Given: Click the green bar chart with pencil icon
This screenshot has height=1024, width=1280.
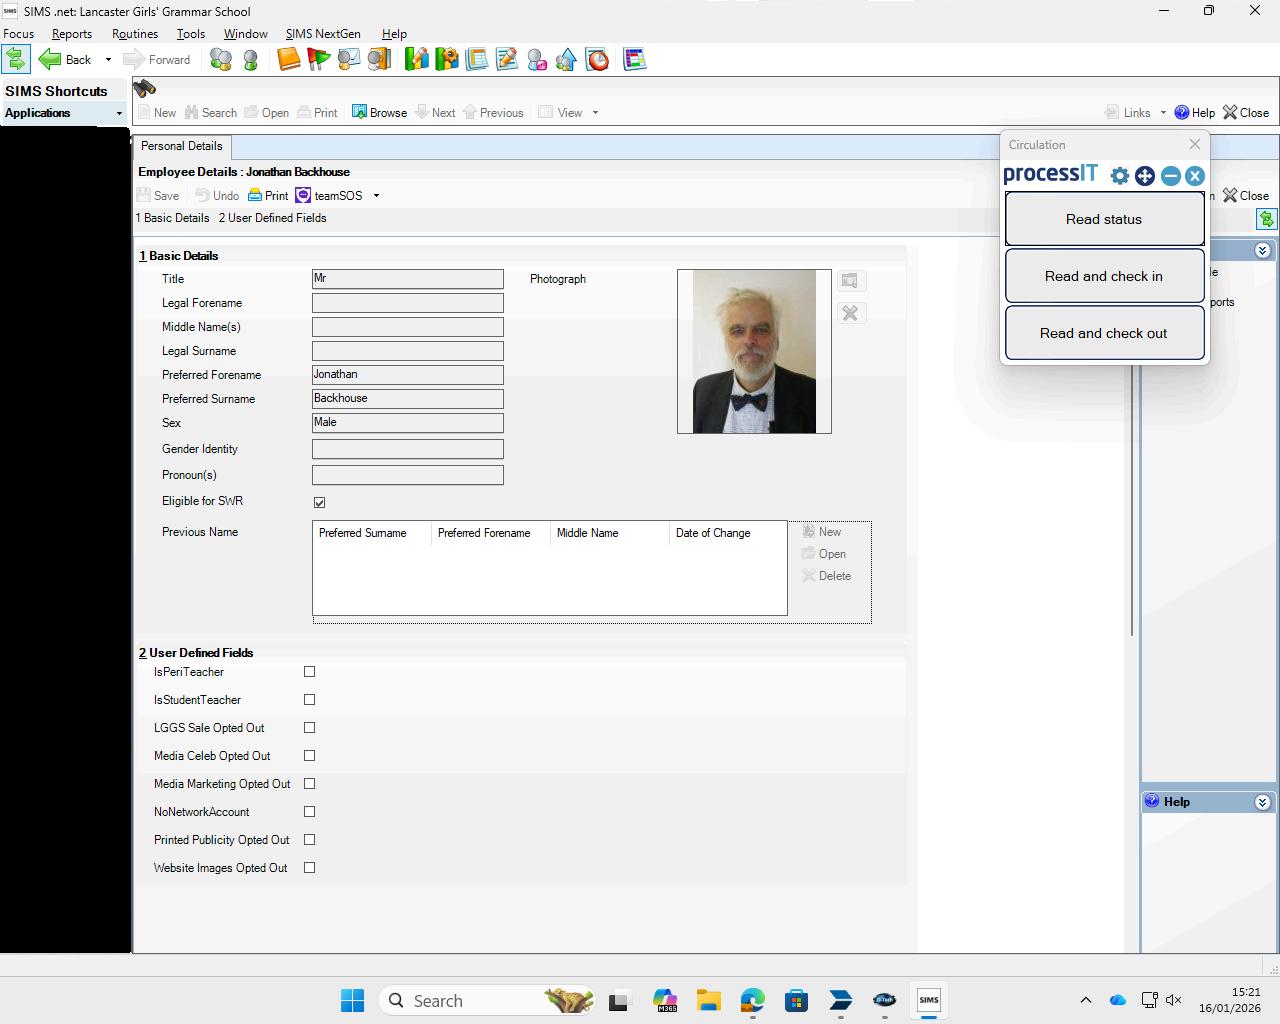Looking at the screenshot, I should (416, 60).
